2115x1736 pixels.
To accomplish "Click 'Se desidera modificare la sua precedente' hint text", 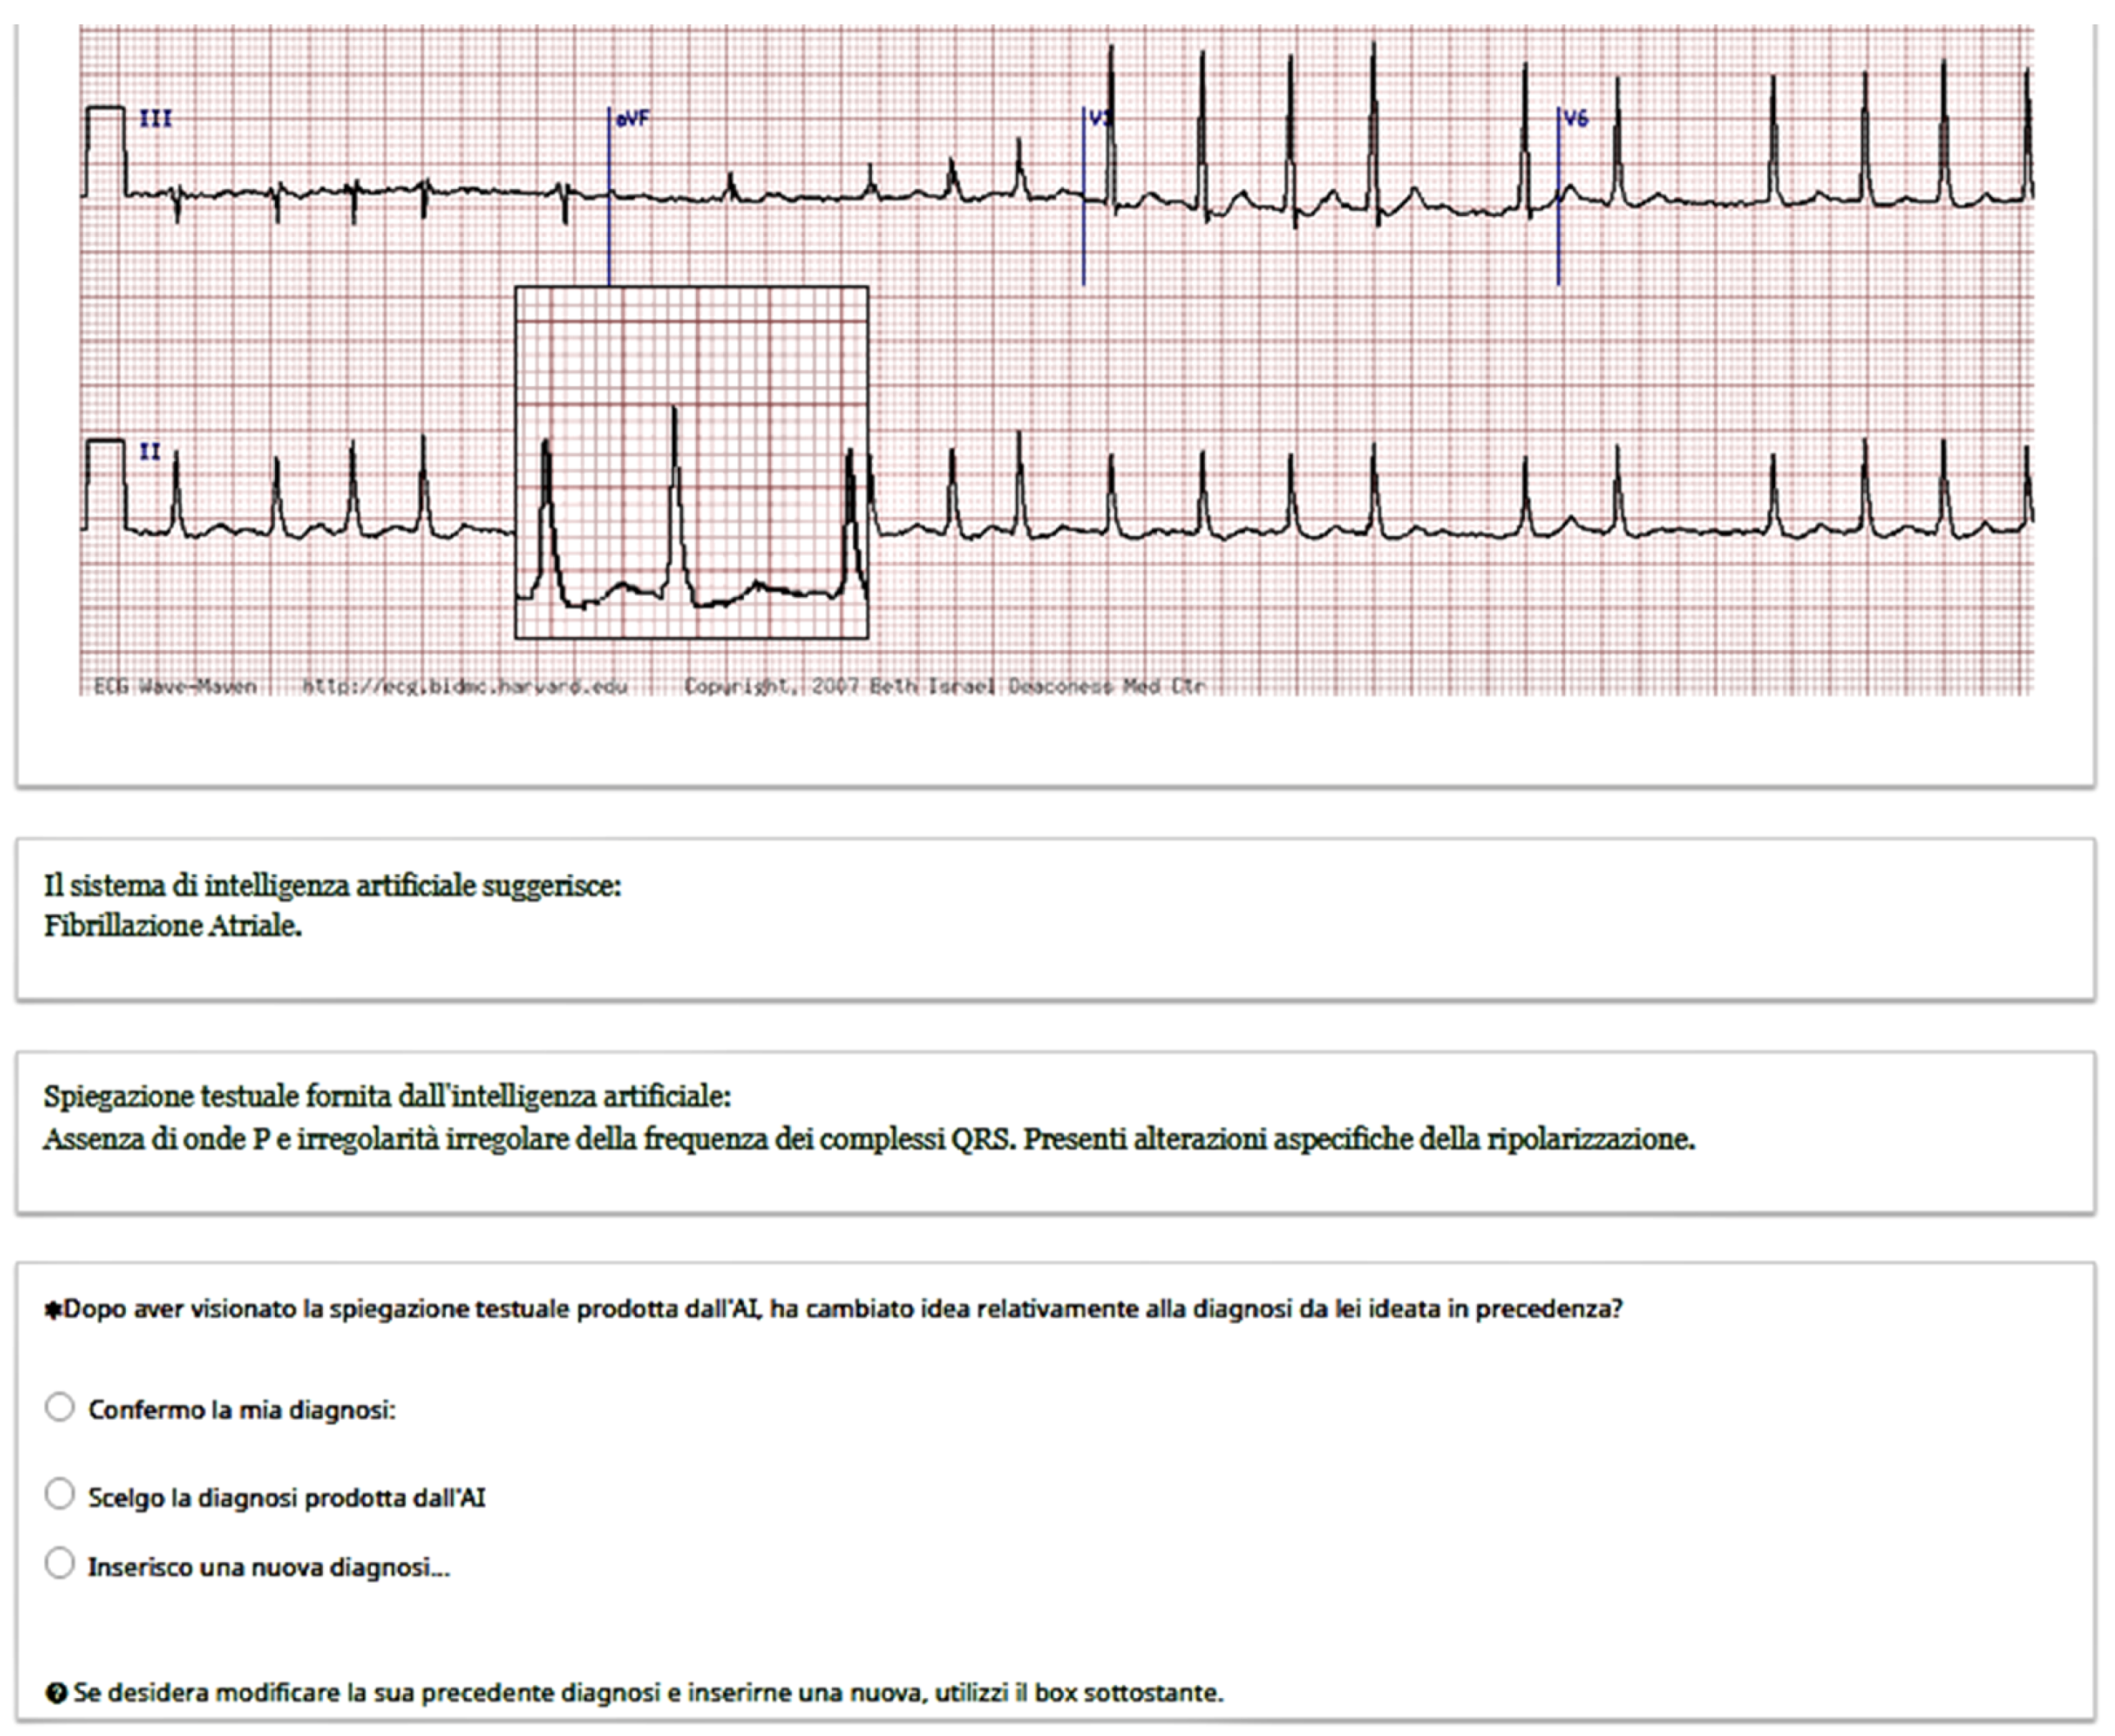I will click(648, 1693).
